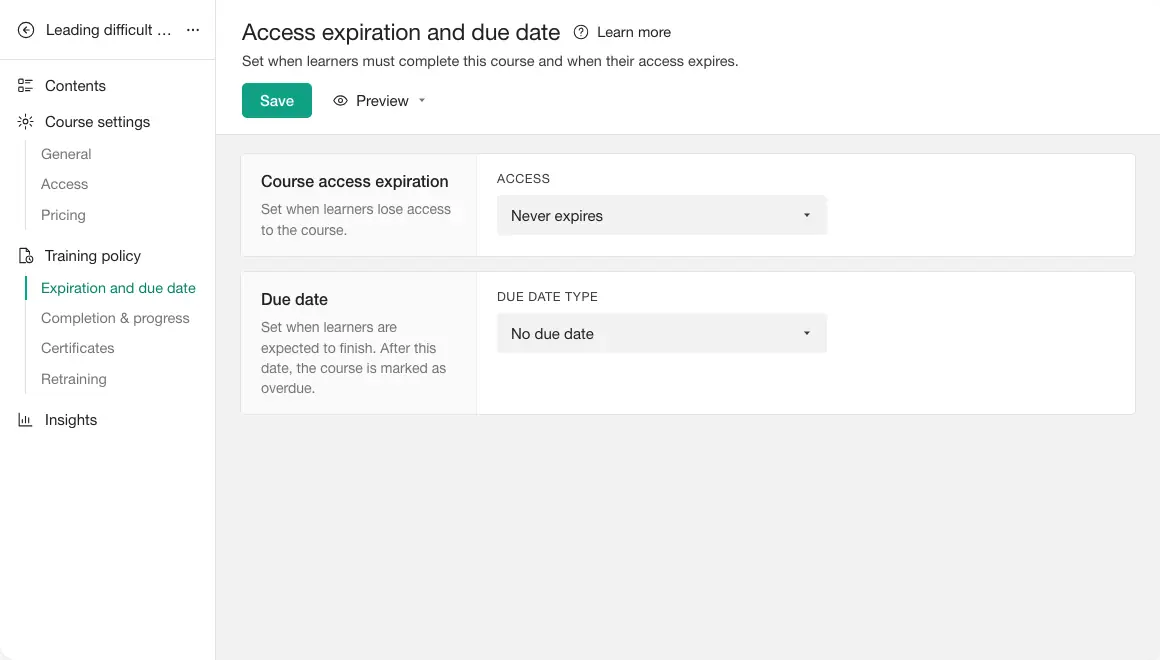Click the Leading difficult course title
Image resolution: width=1160 pixels, height=660 pixels.
point(108,30)
